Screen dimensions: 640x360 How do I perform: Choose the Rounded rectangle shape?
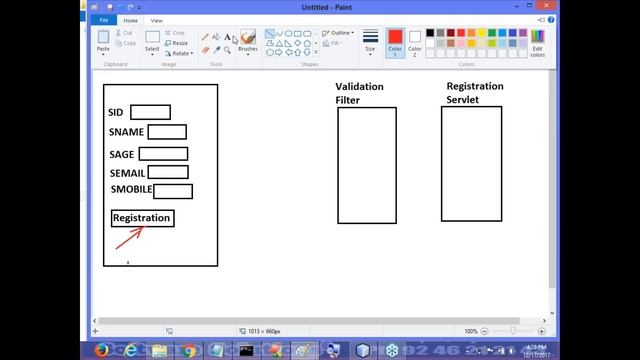click(x=307, y=33)
